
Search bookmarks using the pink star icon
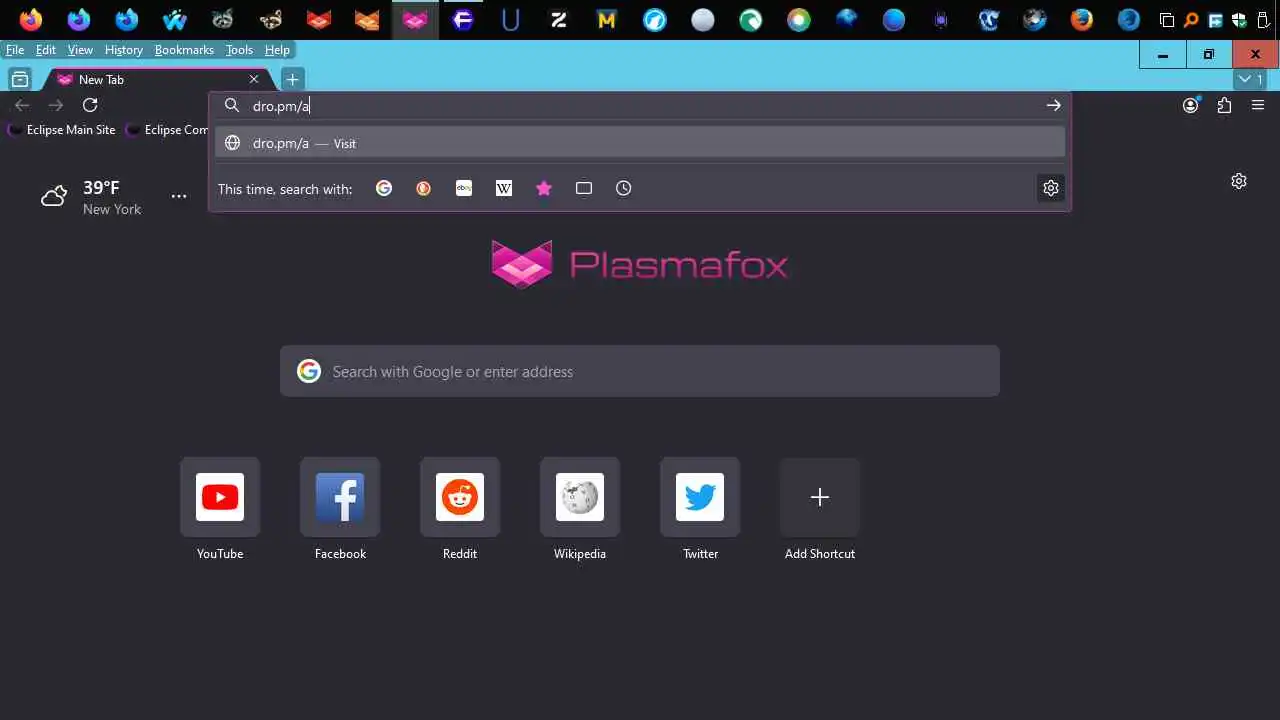click(x=544, y=188)
